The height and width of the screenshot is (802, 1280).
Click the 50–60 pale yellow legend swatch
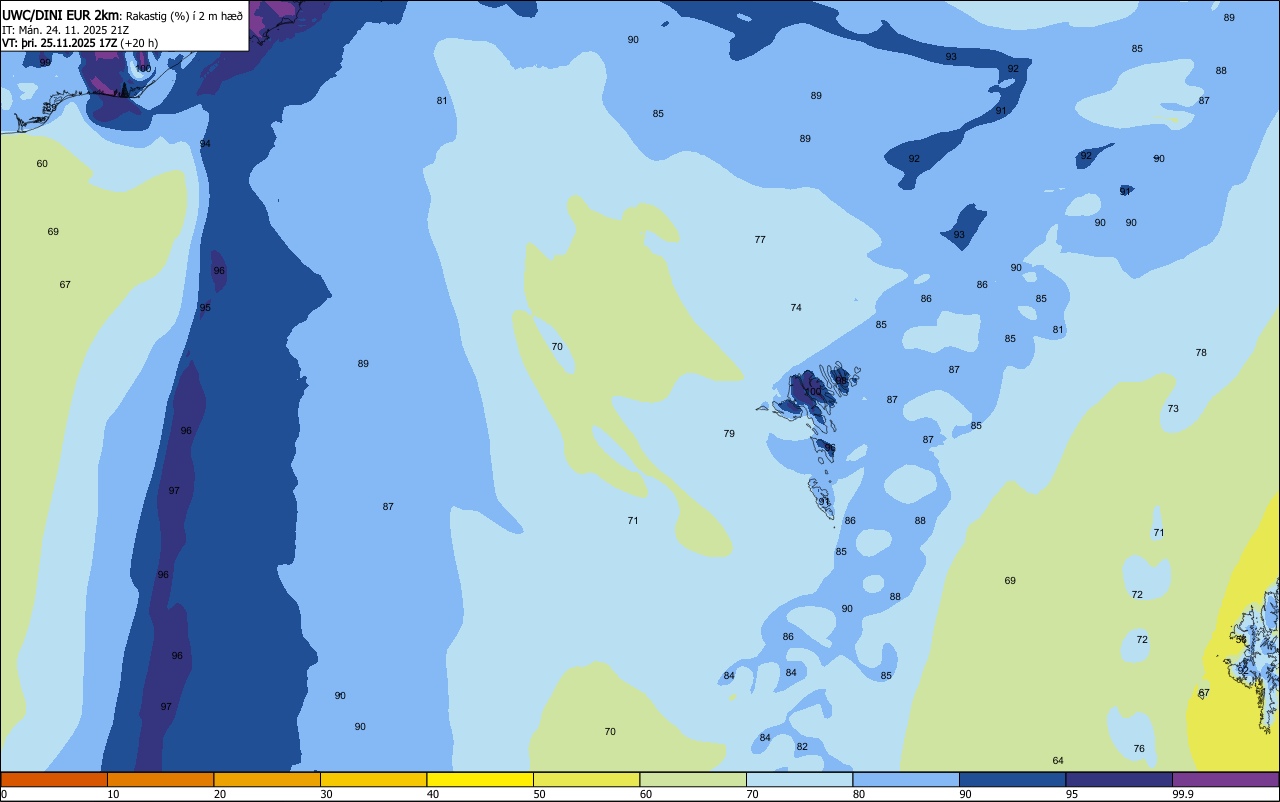[x=586, y=779]
